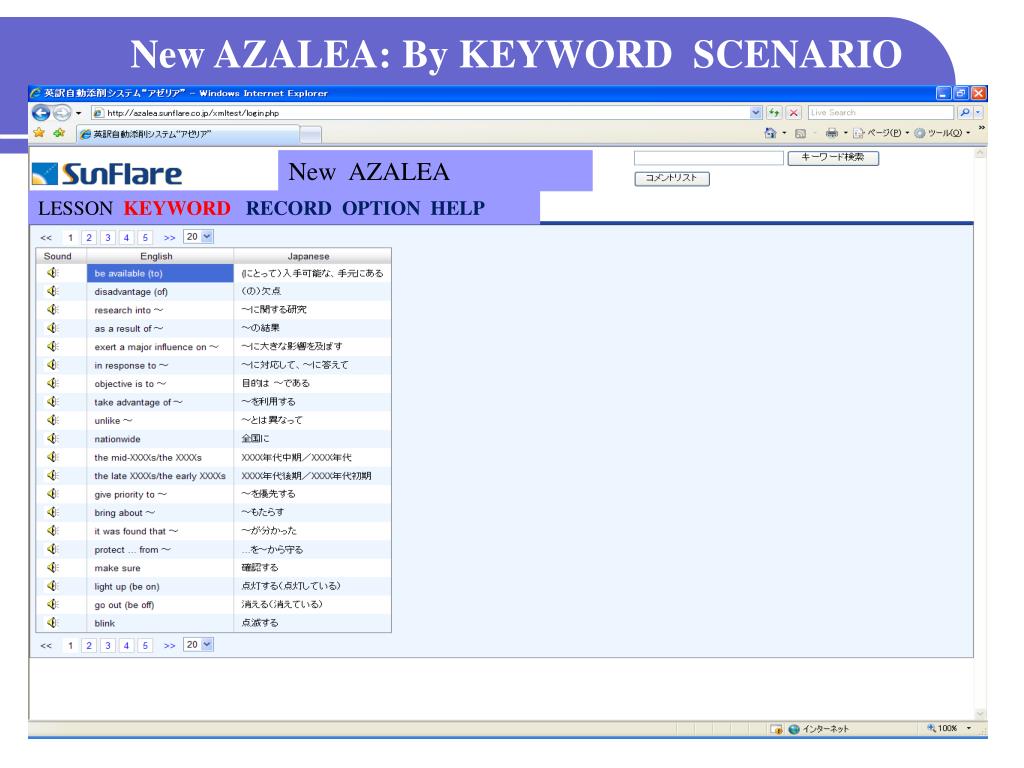Select the 英訳自動添削システム browser tab
Image resolution: width=1024 pixels, height=768 pixels.
click(x=188, y=135)
